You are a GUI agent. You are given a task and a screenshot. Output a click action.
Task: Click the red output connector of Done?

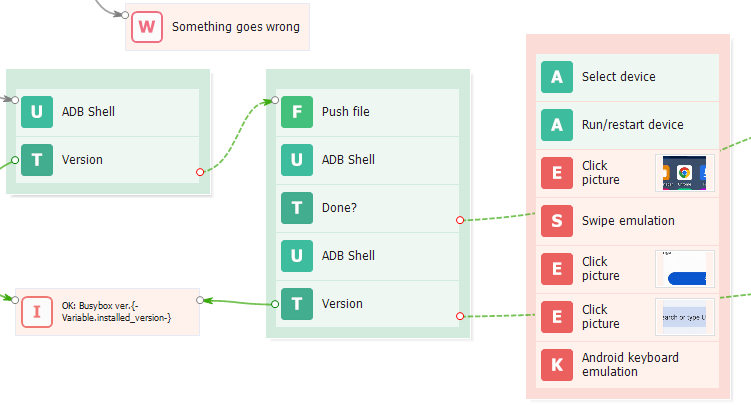tap(460, 220)
